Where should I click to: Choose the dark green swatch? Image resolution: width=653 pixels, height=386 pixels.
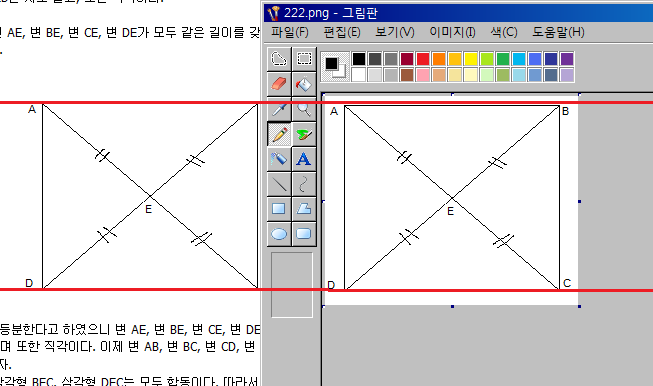tap(503, 59)
